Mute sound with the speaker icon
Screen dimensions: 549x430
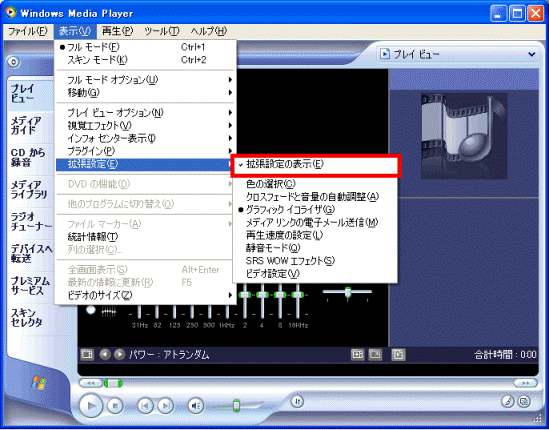[x=196, y=406]
